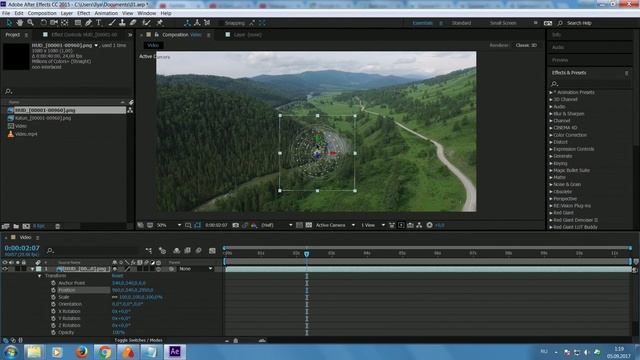Image resolution: width=640 pixels, height=360 pixels.
Task: Open the Layer menu
Action: pyautogui.click(x=67, y=13)
